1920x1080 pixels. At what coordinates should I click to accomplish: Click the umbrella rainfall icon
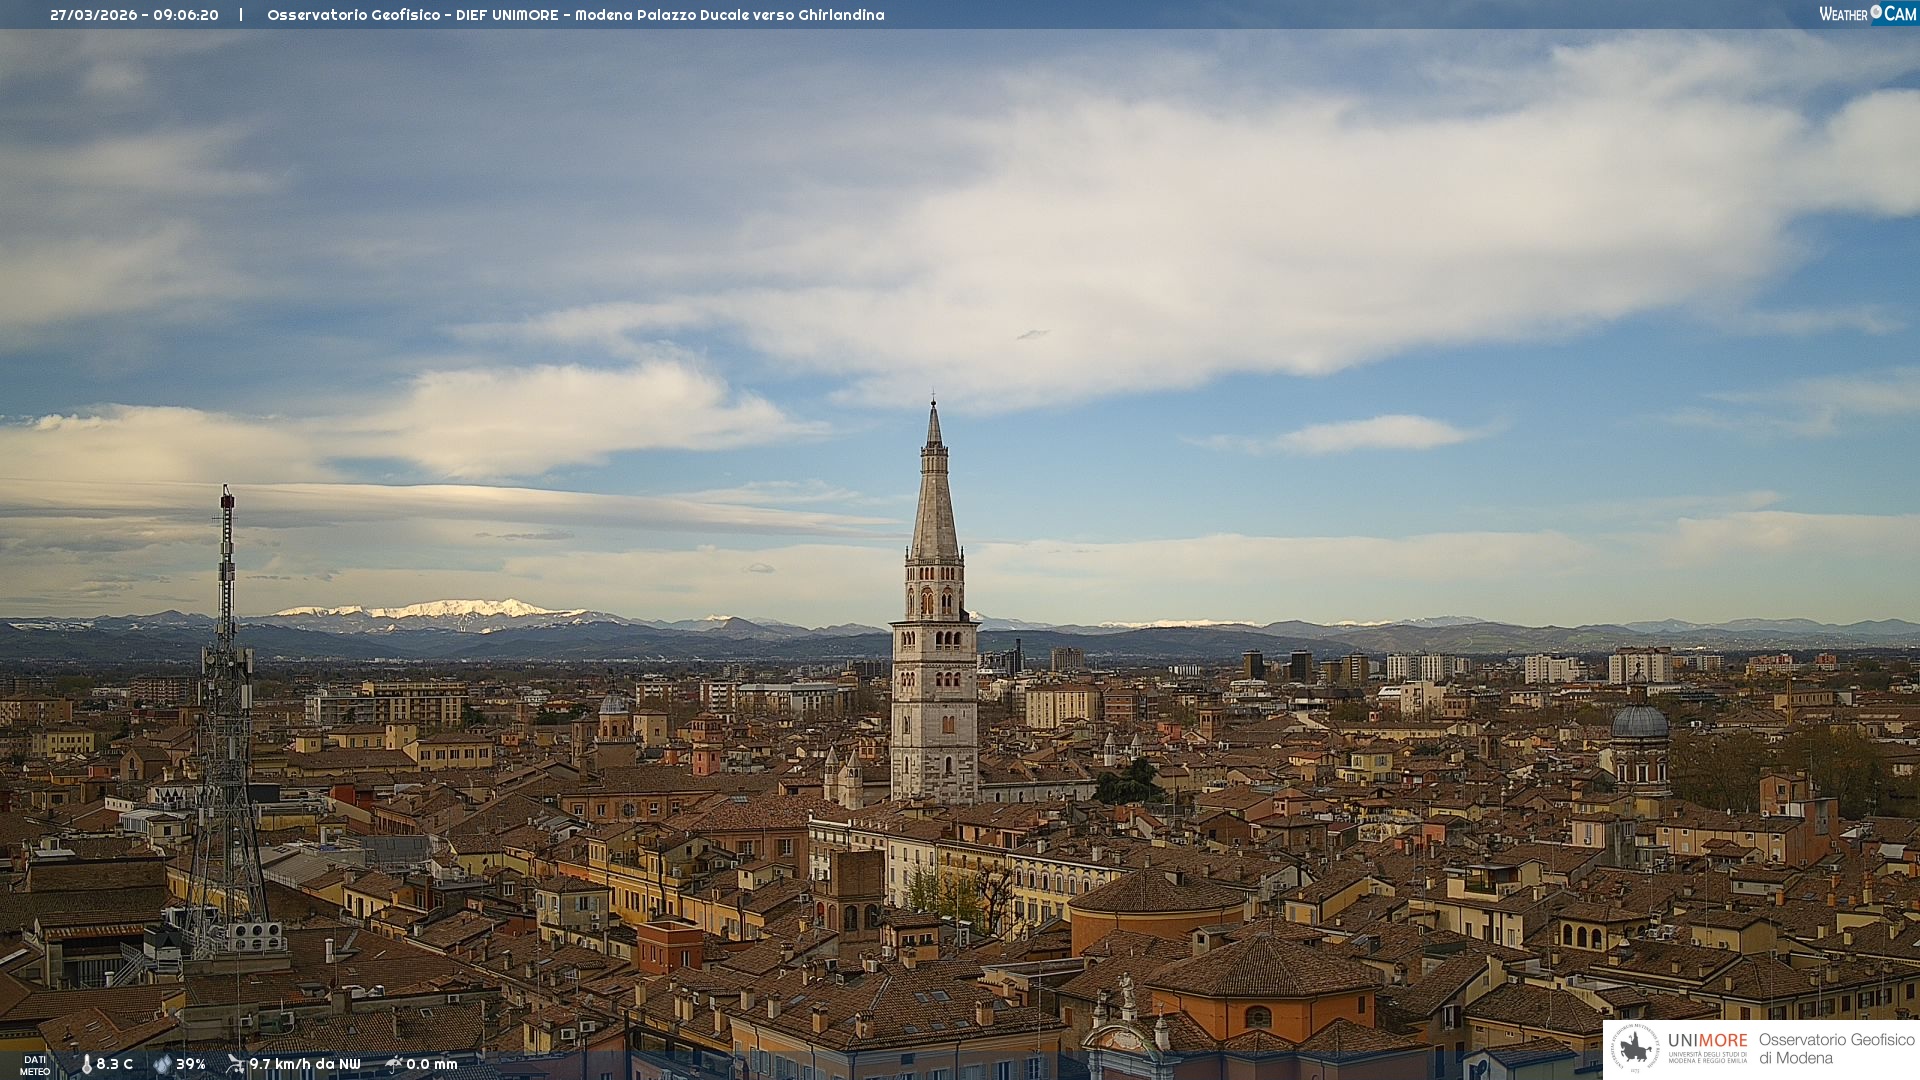pyautogui.click(x=394, y=1064)
